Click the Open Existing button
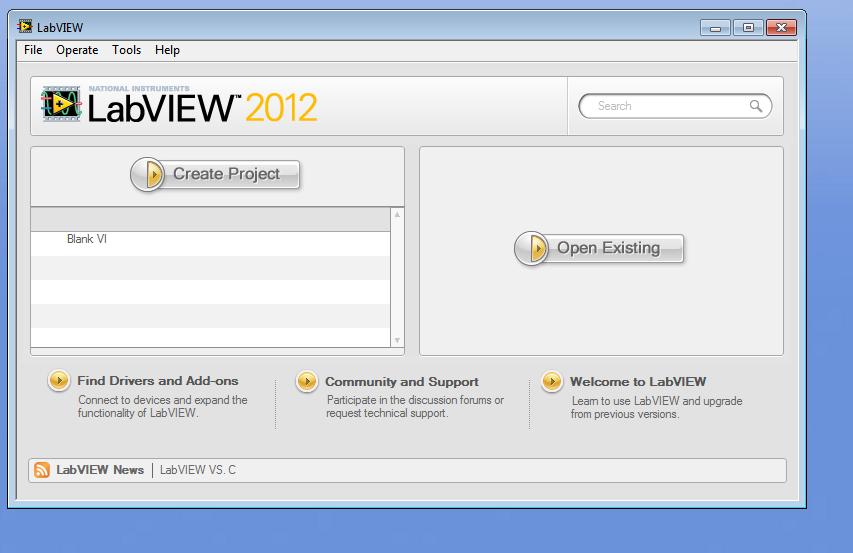853x553 pixels. click(x=599, y=248)
